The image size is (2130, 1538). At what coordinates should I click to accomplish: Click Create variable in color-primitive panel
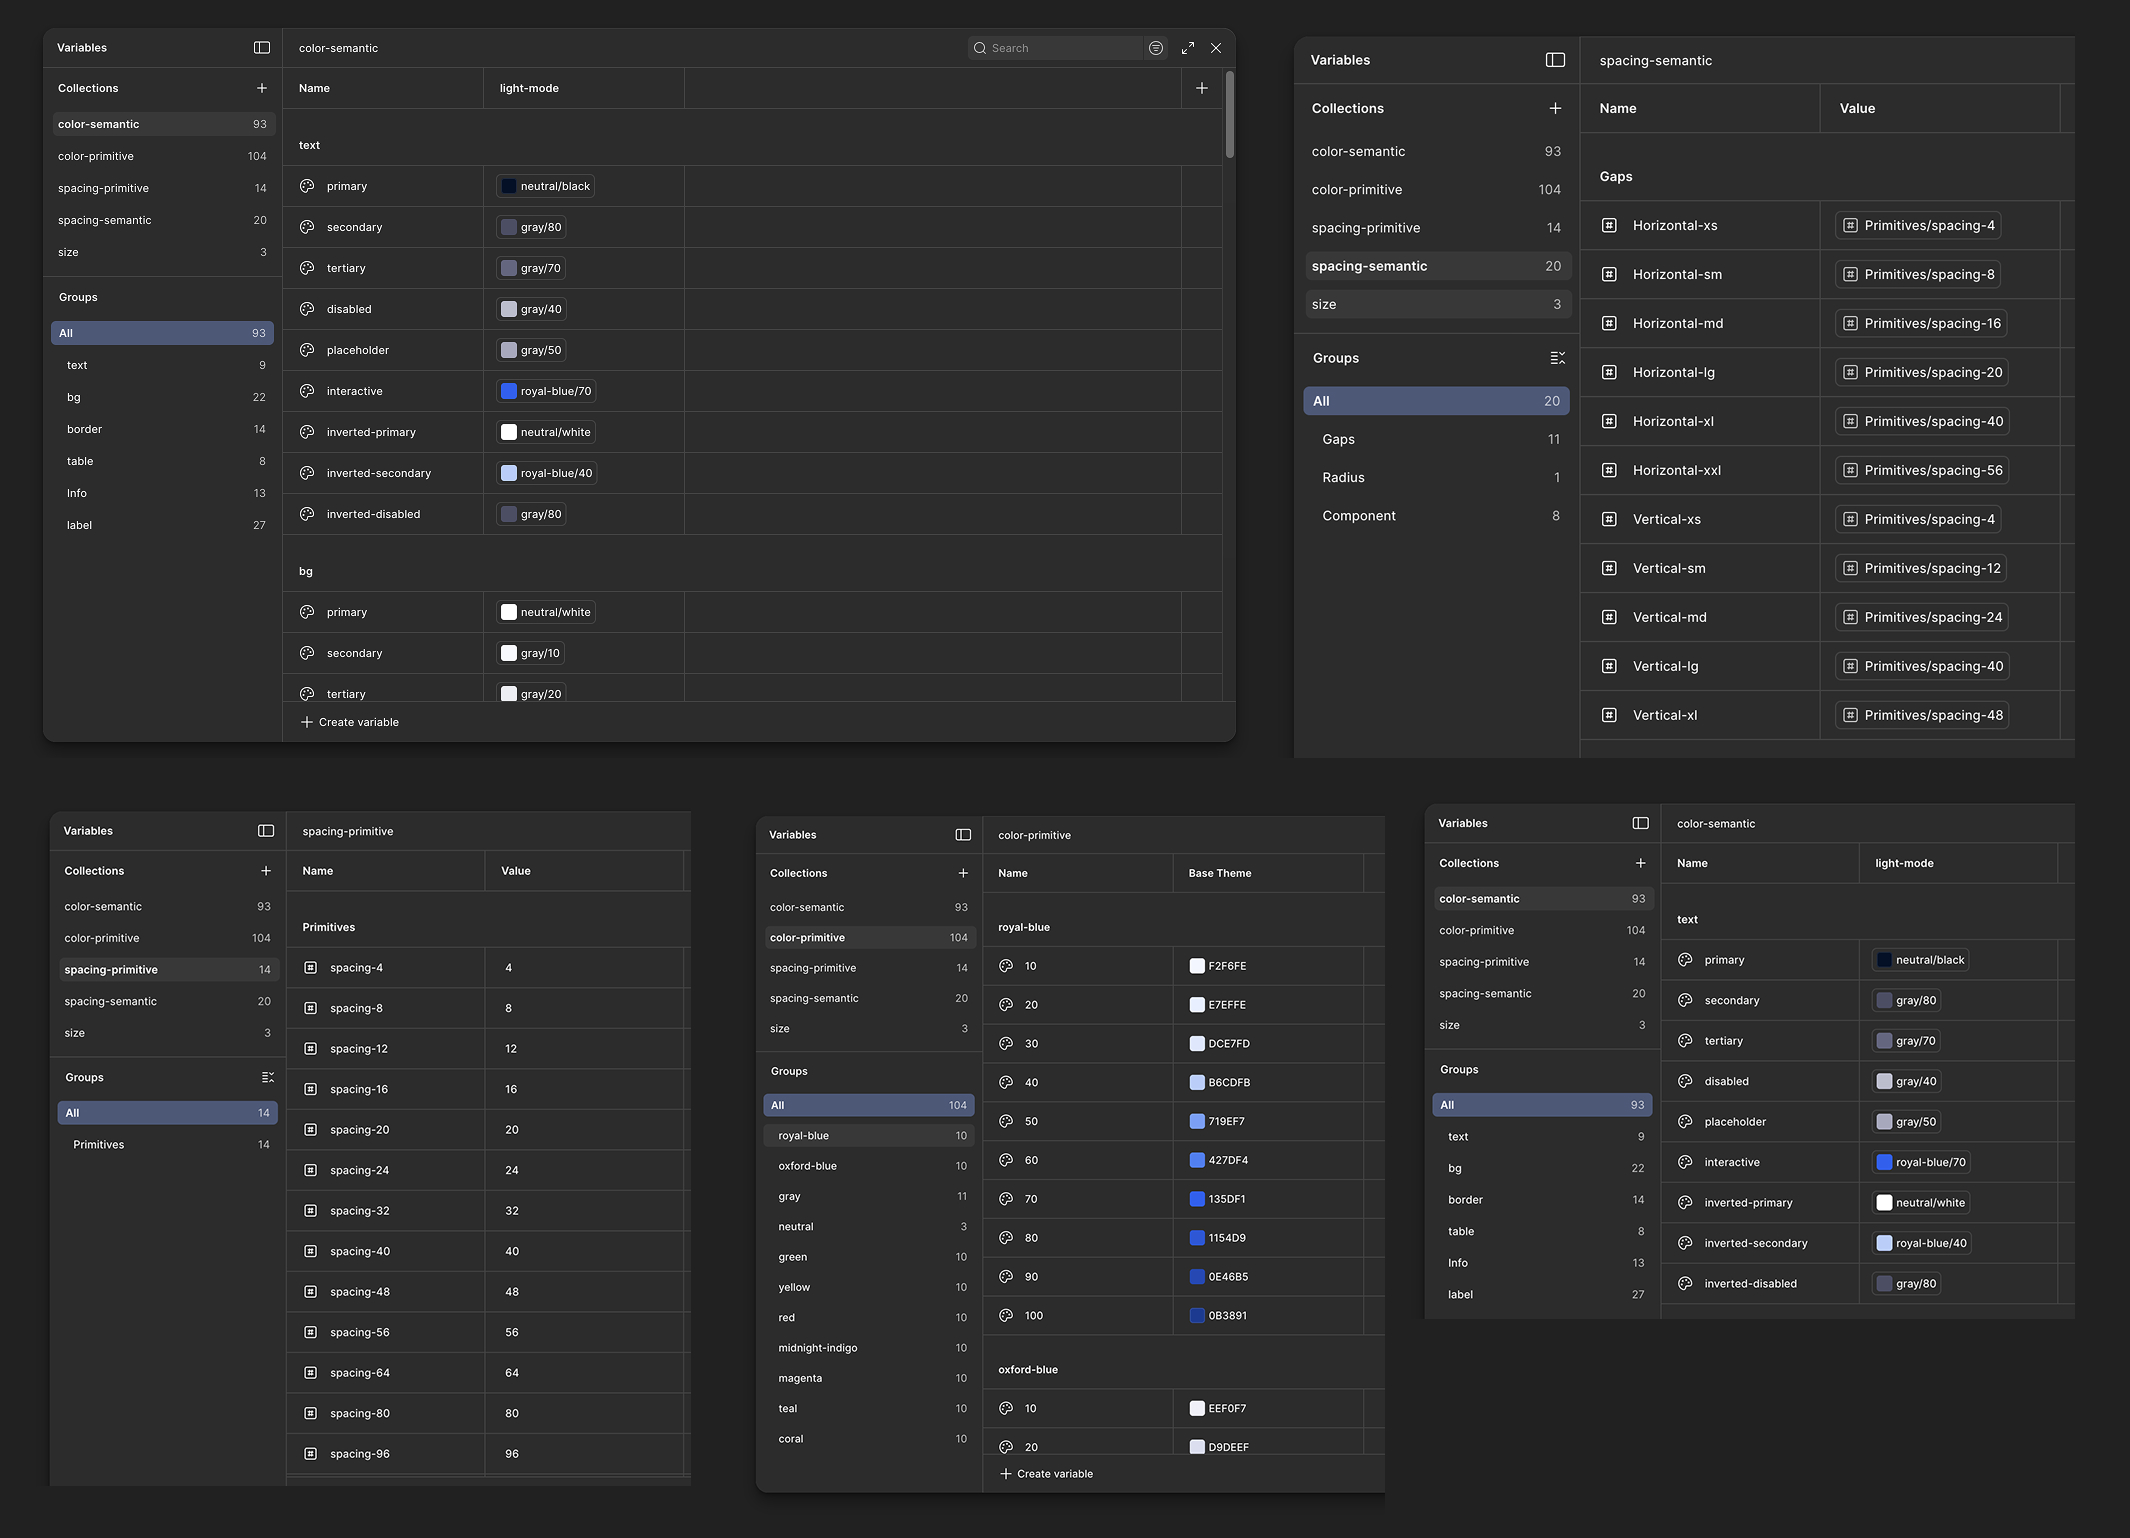[x=1047, y=1474]
